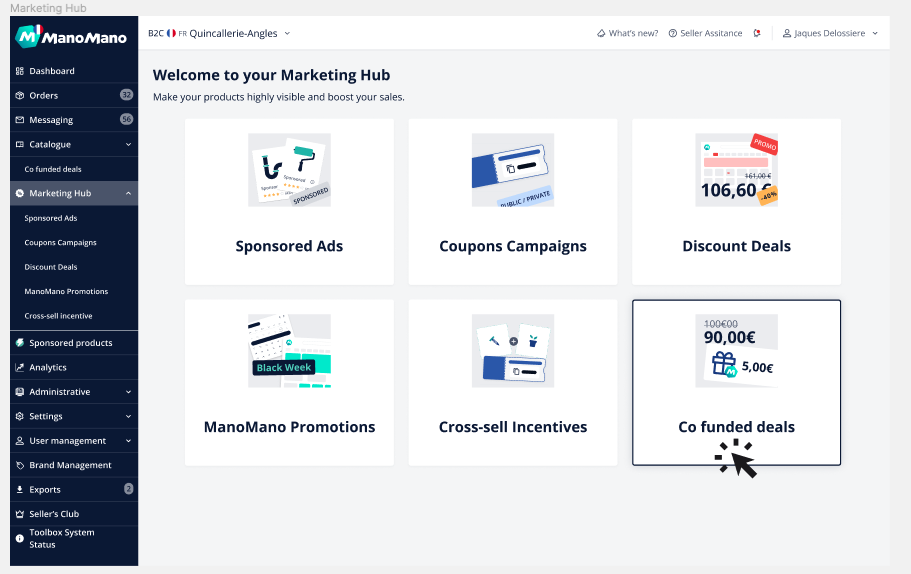Click the Analytics chart icon

(20, 367)
